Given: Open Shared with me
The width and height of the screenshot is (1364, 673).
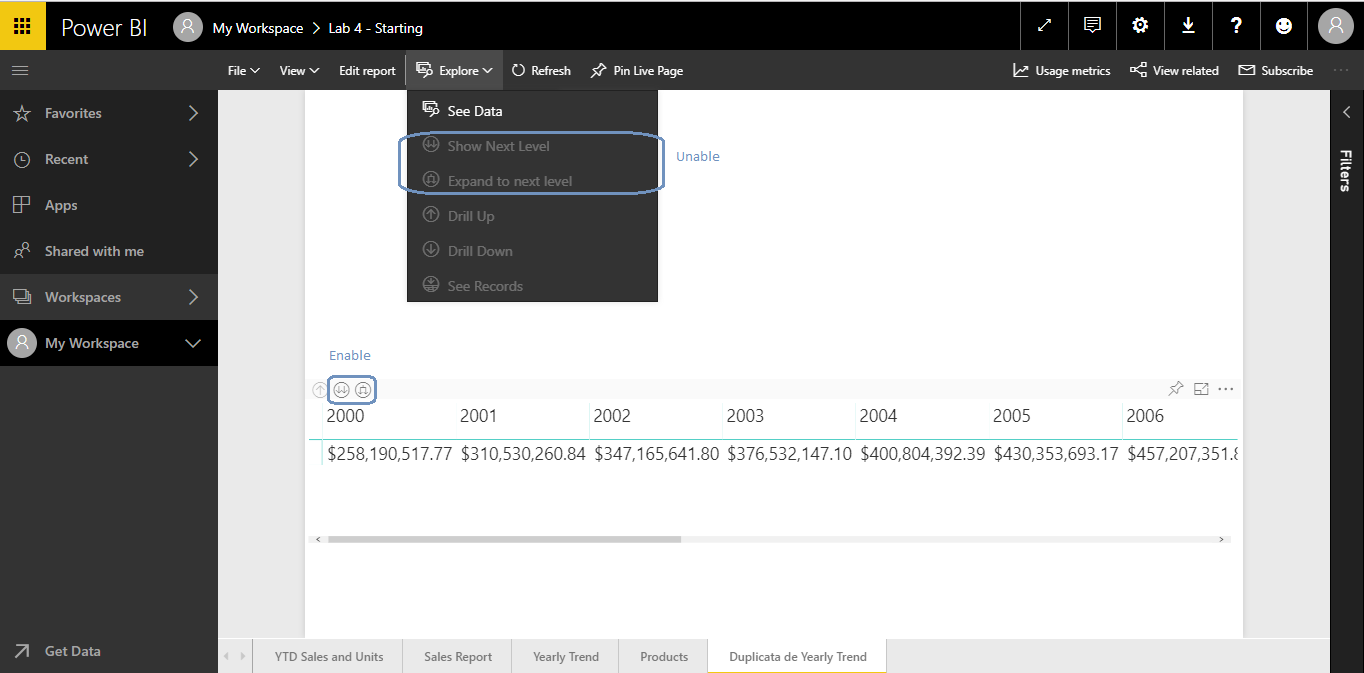Looking at the screenshot, I should pyautogui.click(x=109, y=251).
